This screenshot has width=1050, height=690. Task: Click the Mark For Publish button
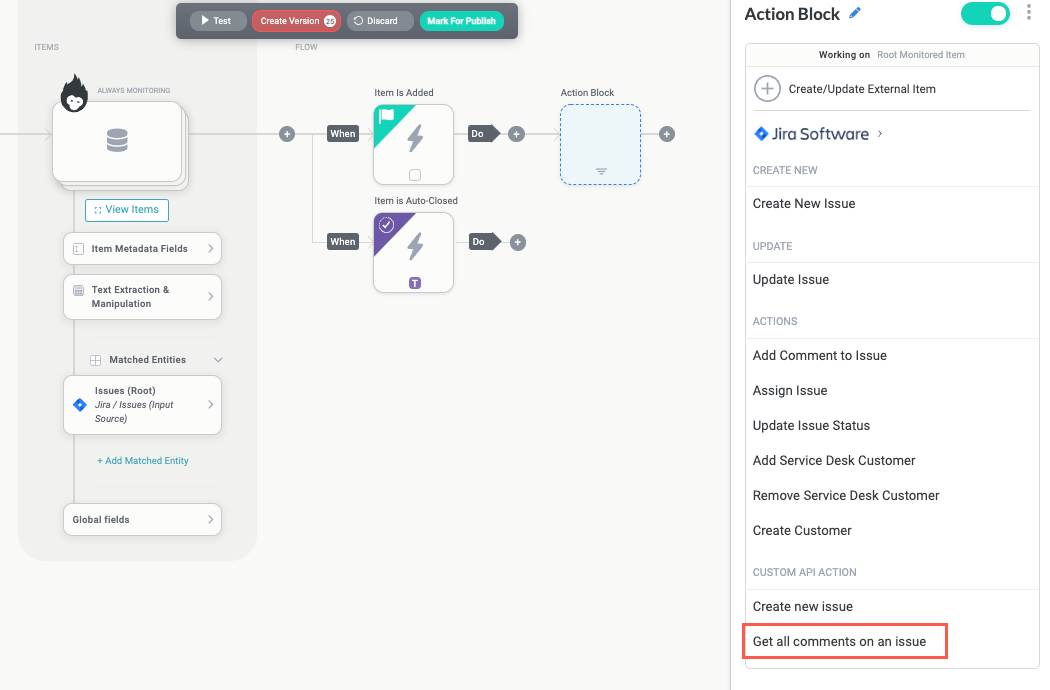(x=461, y=20)
